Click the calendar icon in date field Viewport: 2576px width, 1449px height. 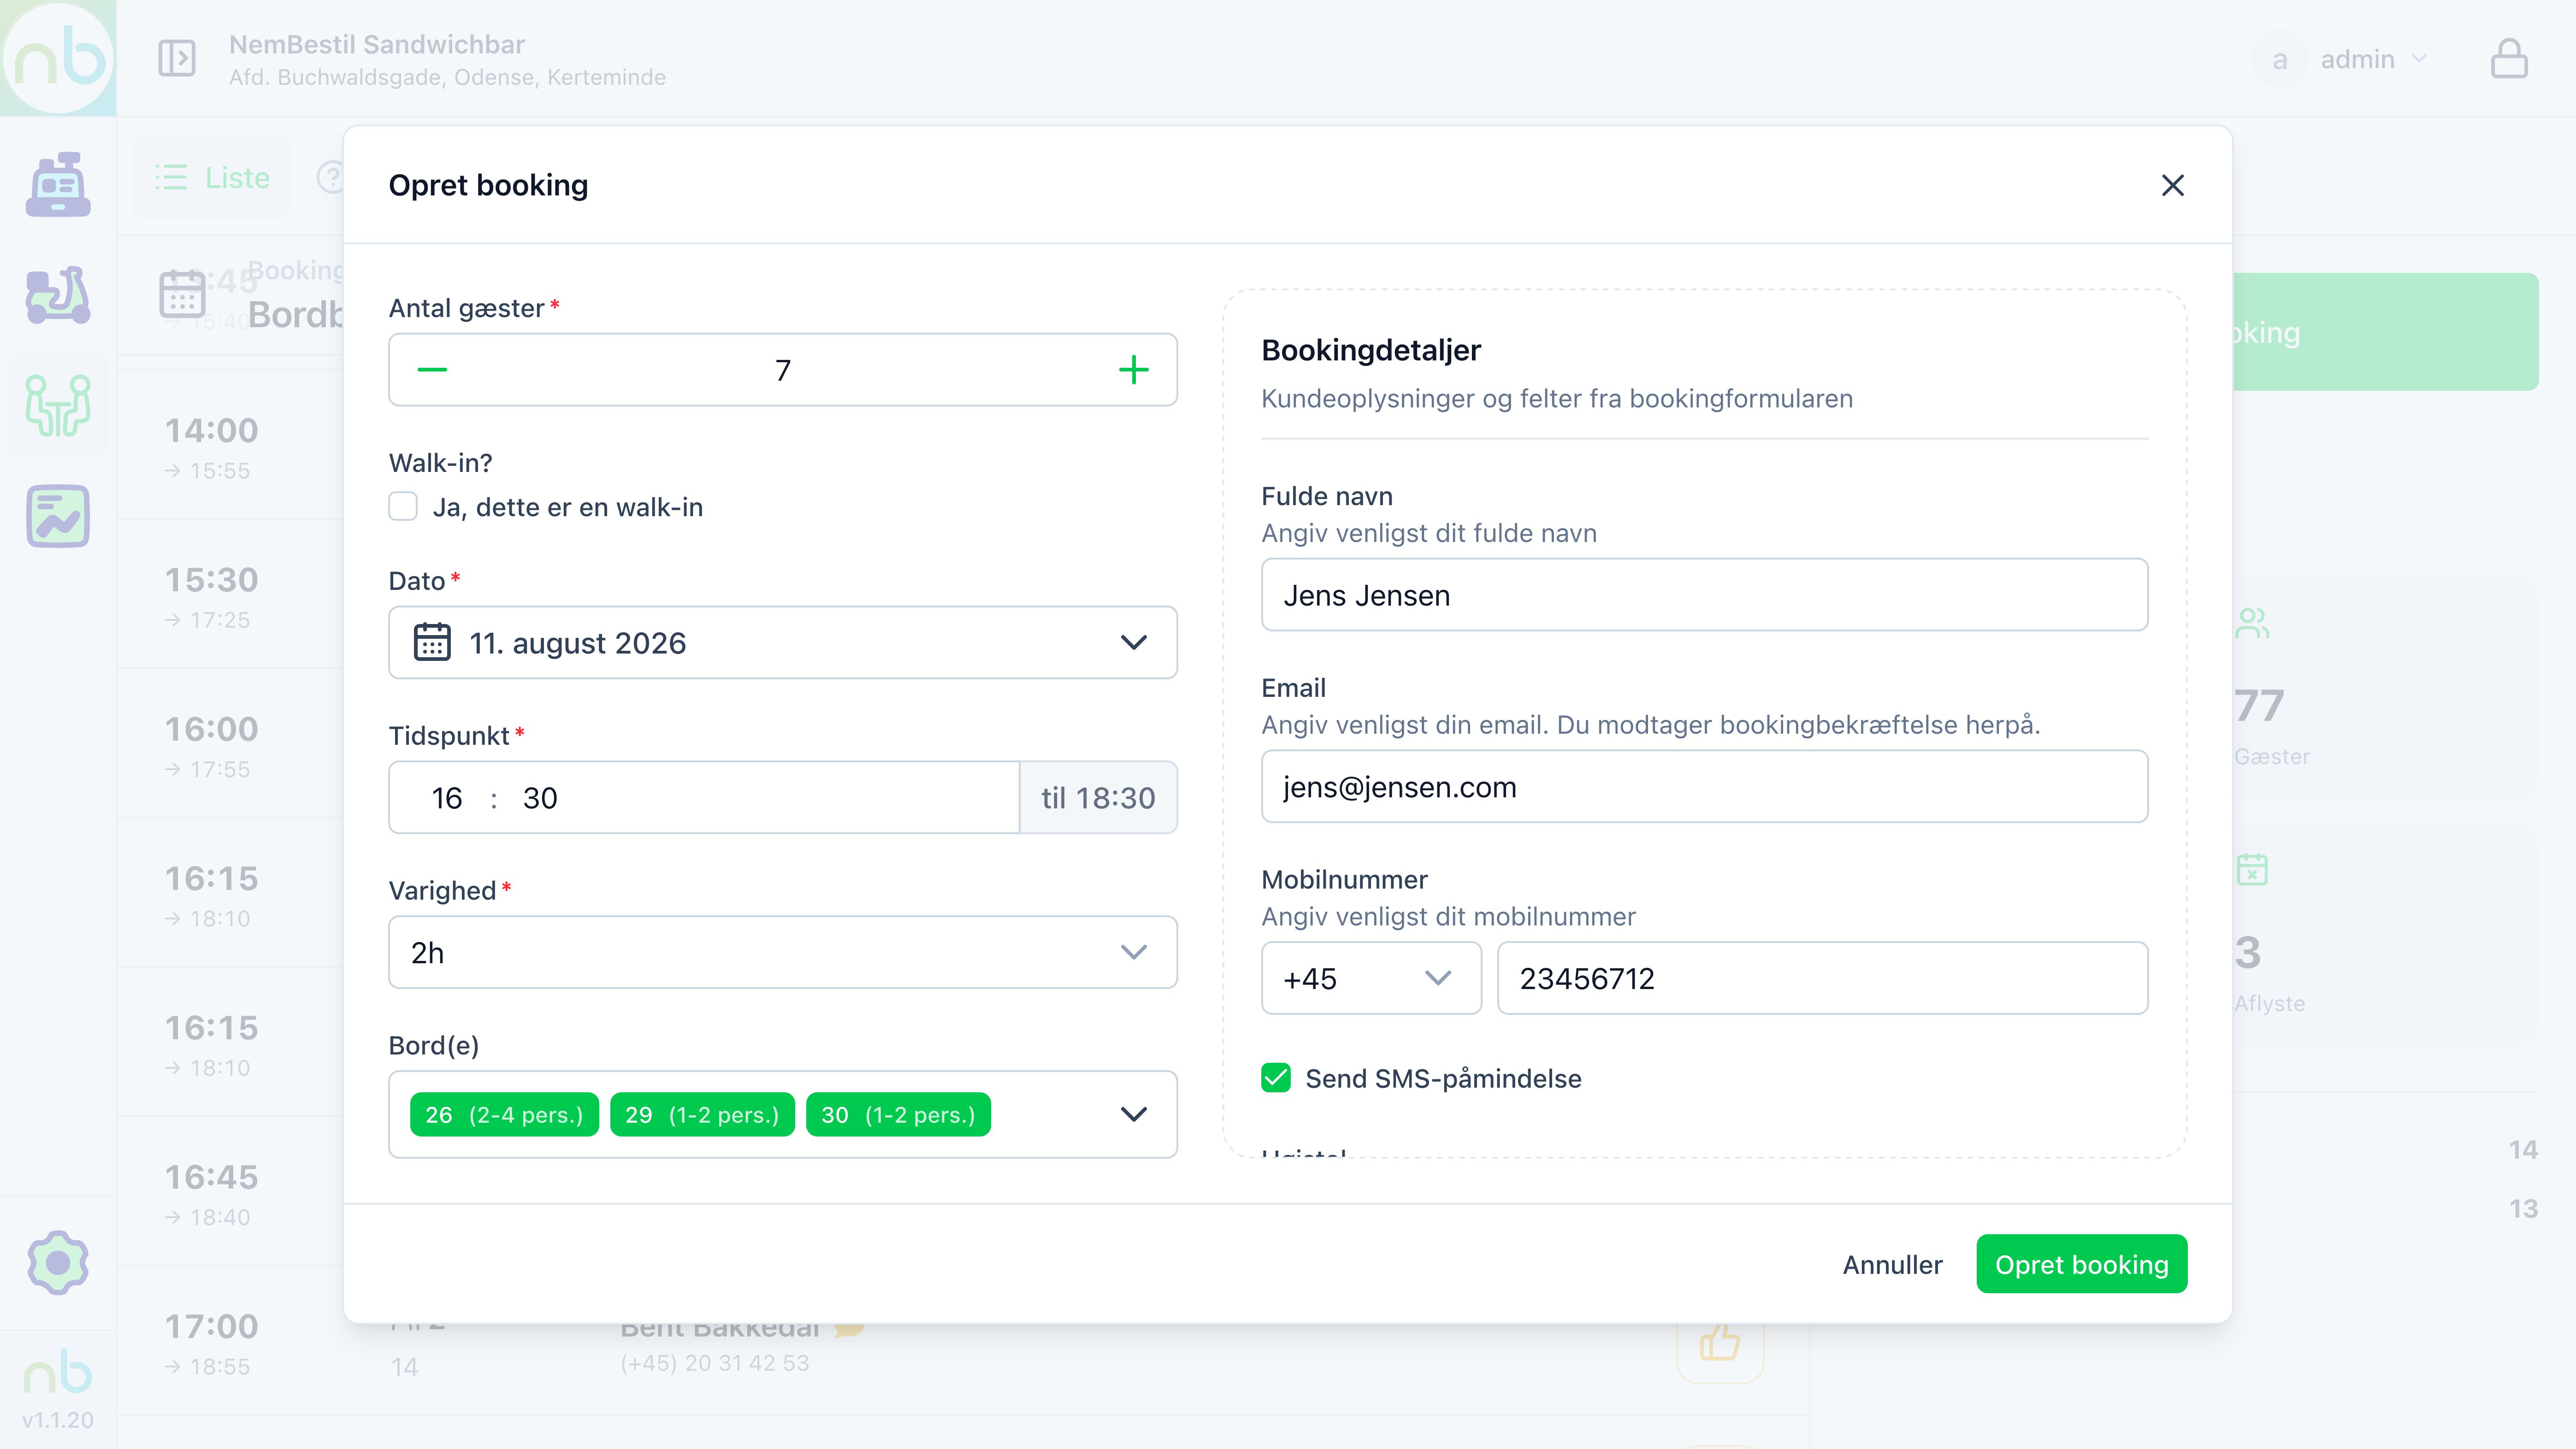pyautogui.click(x=432, y=642)
